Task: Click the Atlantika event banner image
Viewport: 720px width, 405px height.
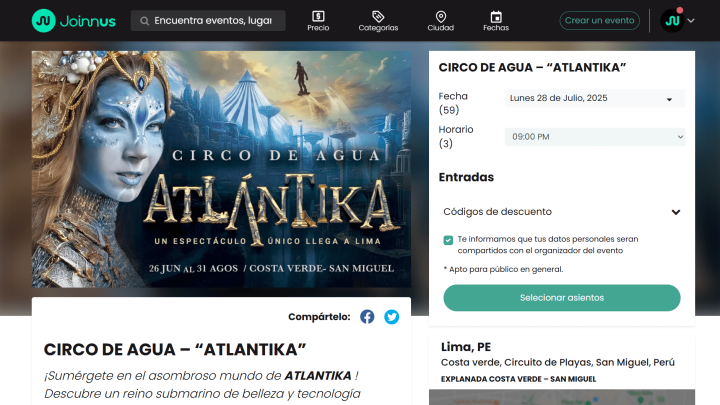Action: [221, 169]
